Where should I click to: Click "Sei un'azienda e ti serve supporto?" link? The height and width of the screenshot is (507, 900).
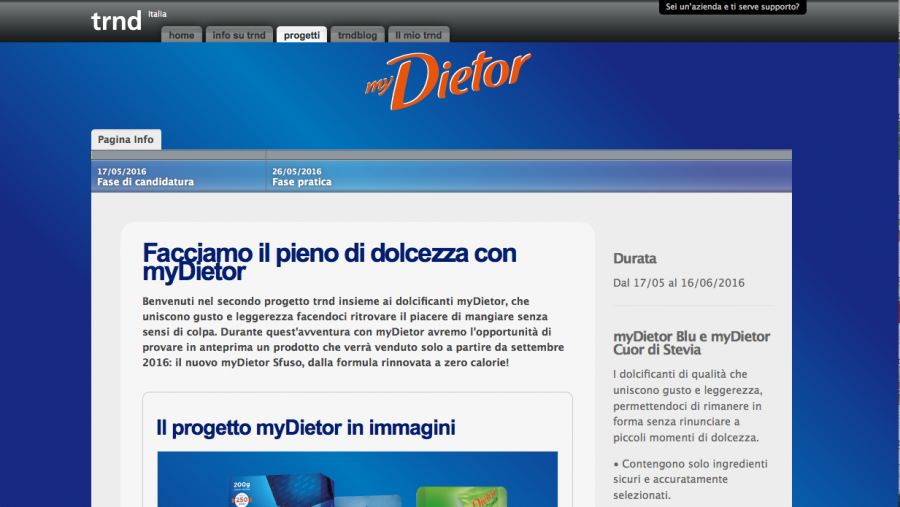[x=732, y=7]
